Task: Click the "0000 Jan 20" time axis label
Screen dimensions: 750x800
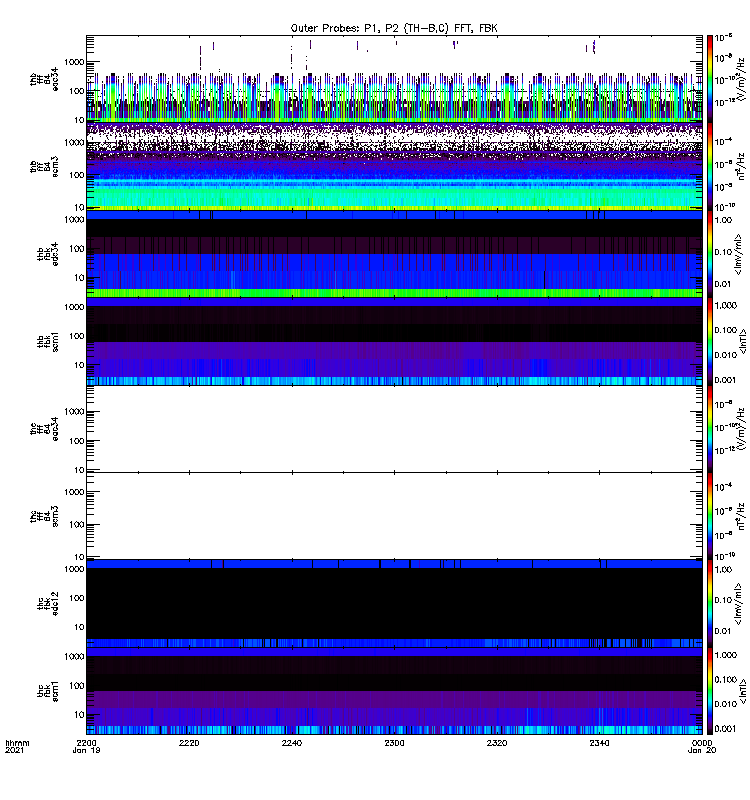Action: tap(702, 746)
